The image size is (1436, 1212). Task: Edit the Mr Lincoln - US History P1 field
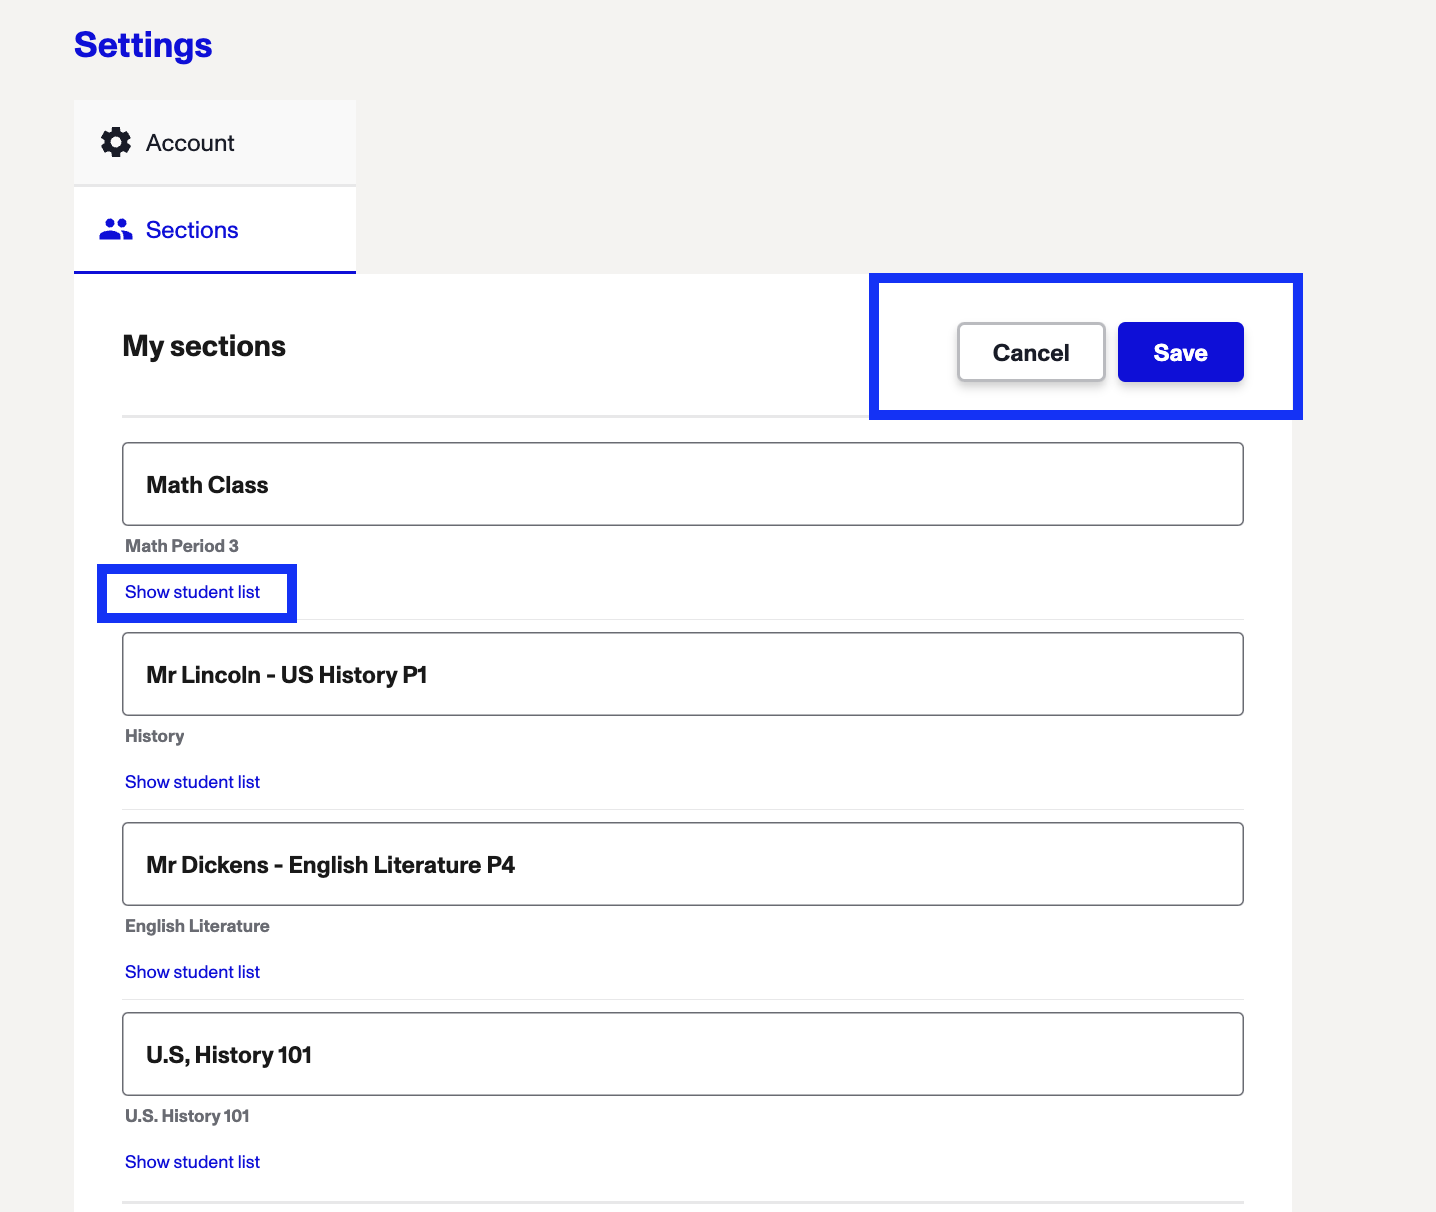point(683,674)
